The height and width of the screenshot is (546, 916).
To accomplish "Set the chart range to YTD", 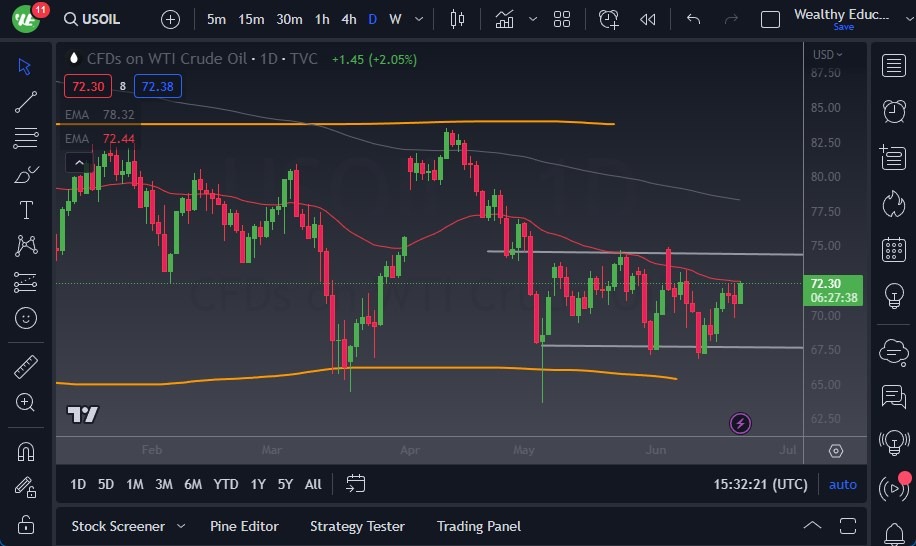I will [226, 484].
